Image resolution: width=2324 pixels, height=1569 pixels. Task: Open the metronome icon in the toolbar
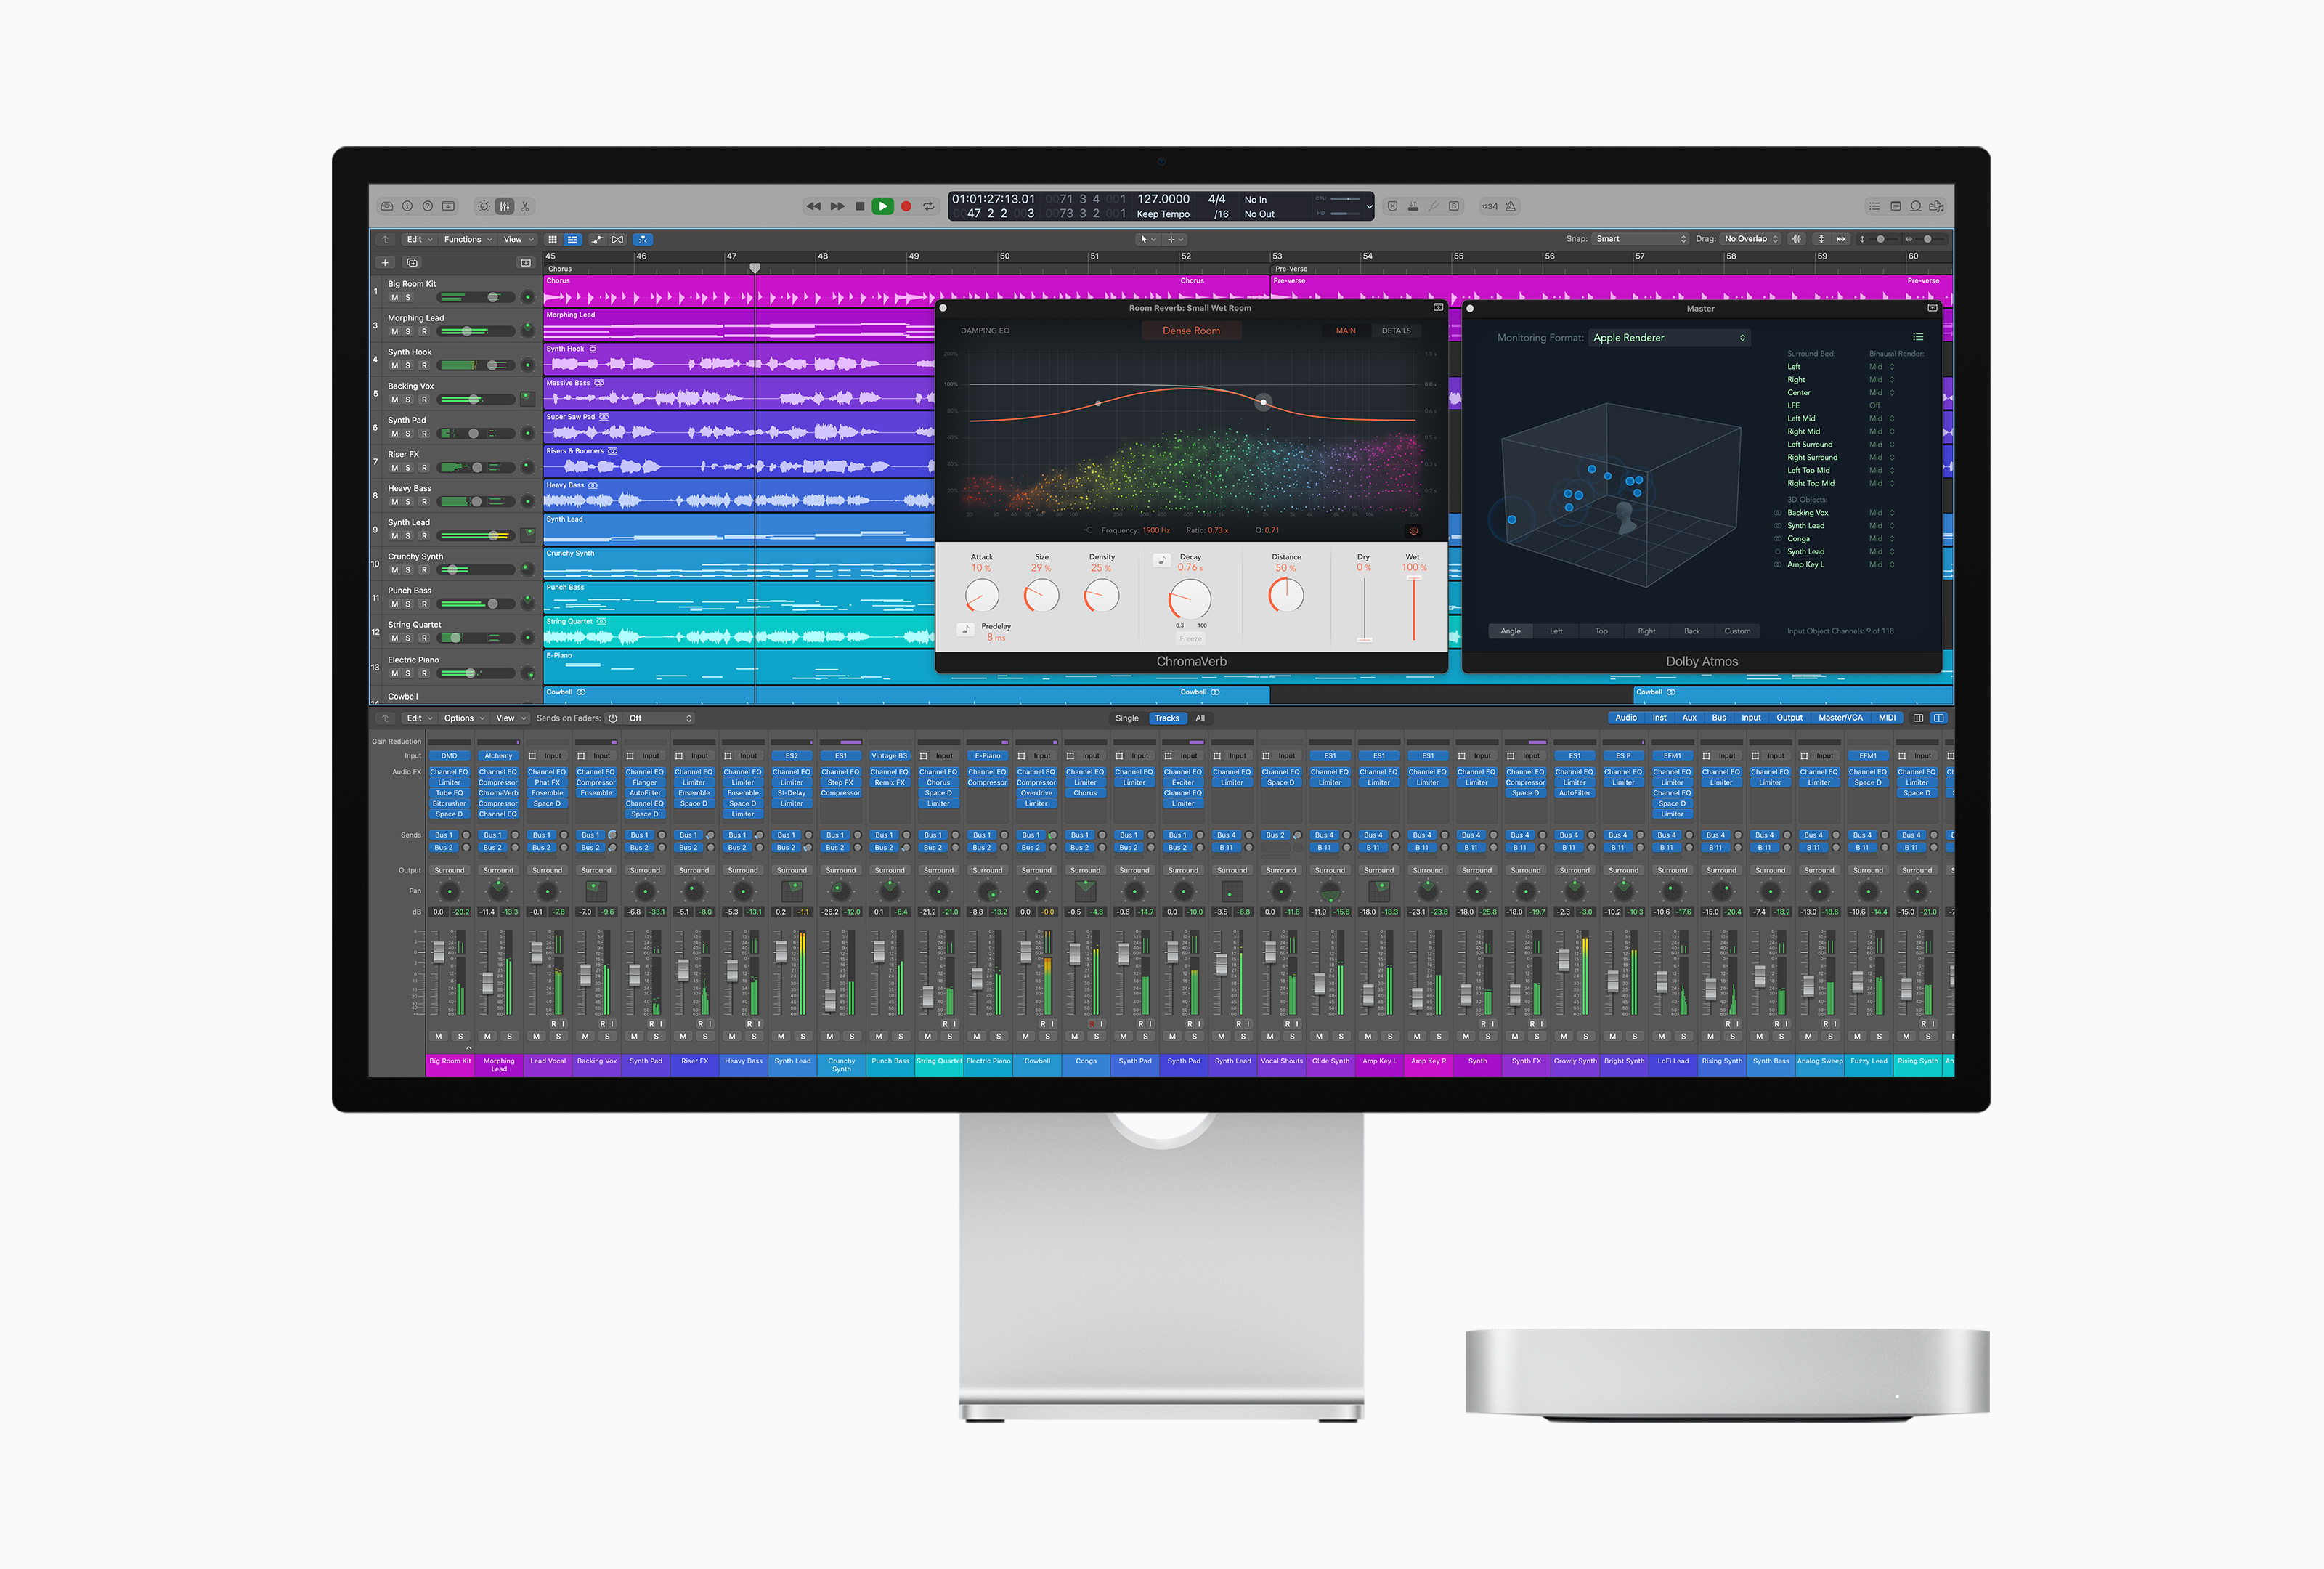click(1510, 207)
